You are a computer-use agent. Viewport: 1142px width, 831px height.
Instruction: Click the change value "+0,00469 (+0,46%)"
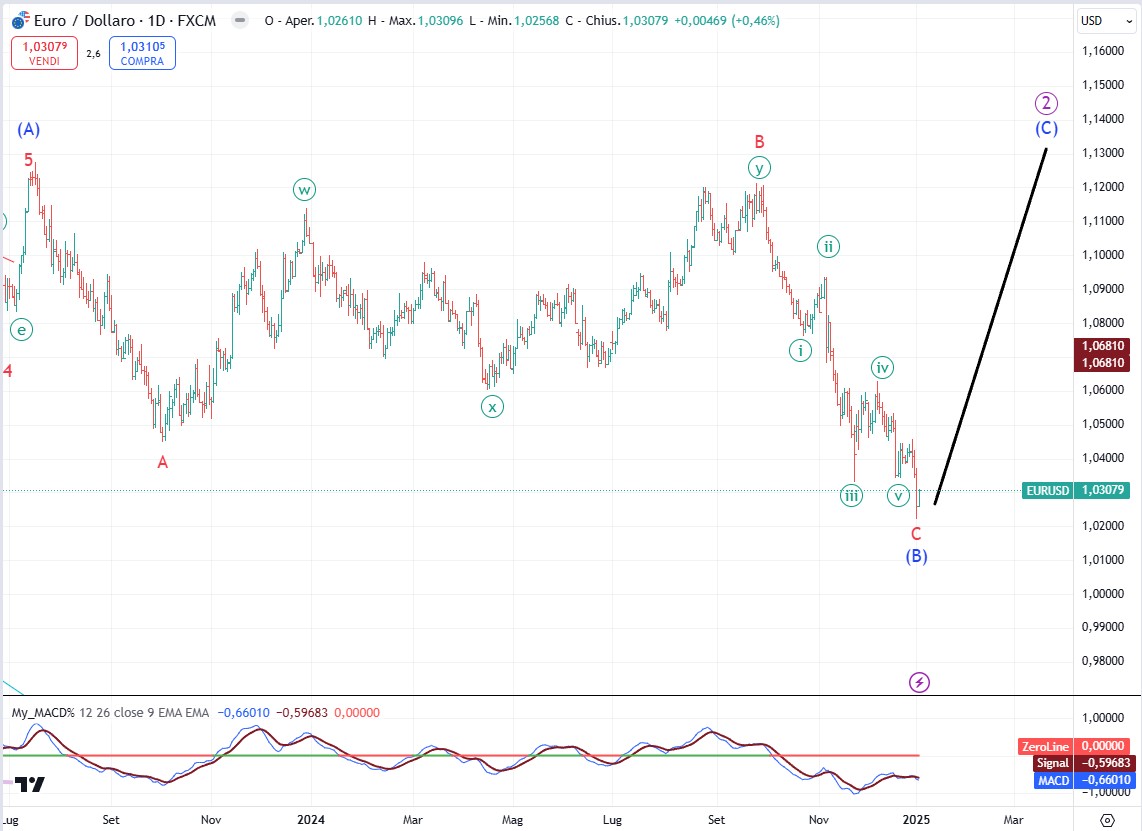tap(727, 20)
